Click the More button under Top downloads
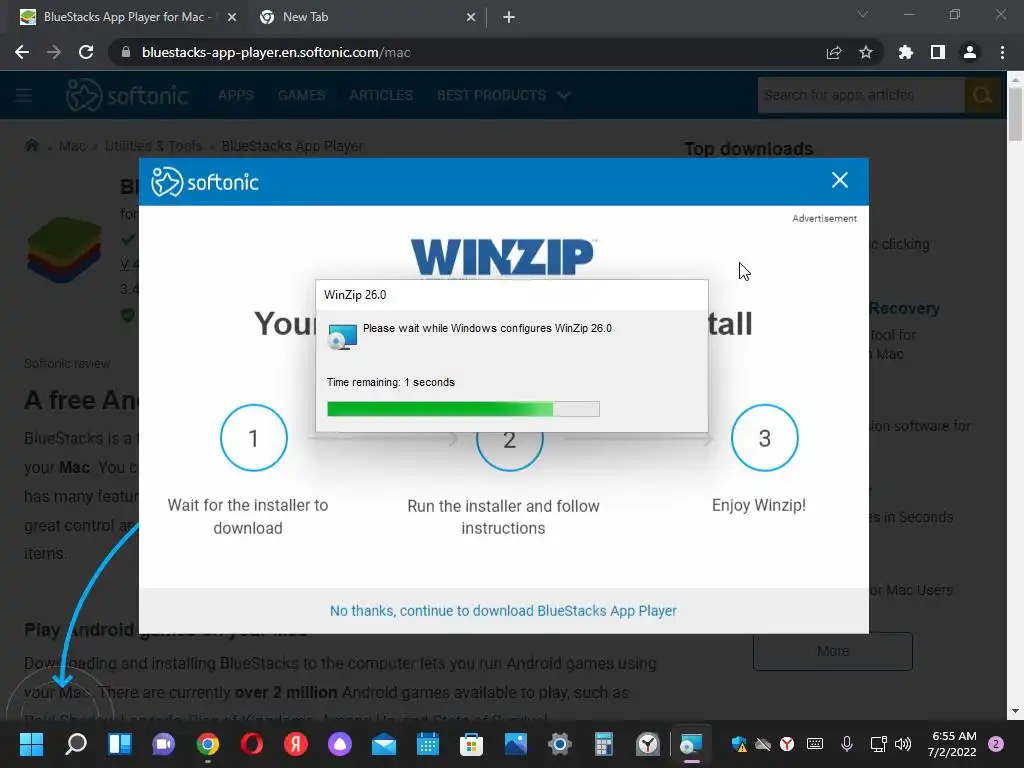Screen dimensions: 1024x768 pyautogui.click(x=833, y=651)
